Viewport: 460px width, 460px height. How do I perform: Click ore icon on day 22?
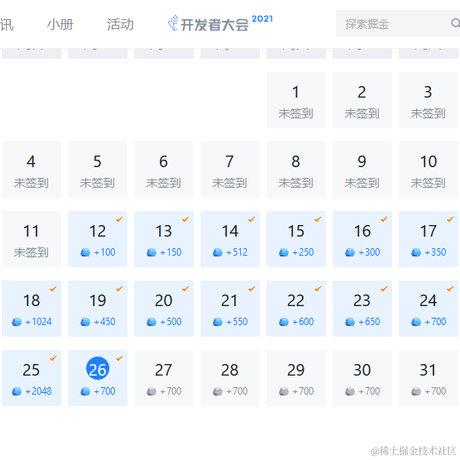[x=284, y=322]
